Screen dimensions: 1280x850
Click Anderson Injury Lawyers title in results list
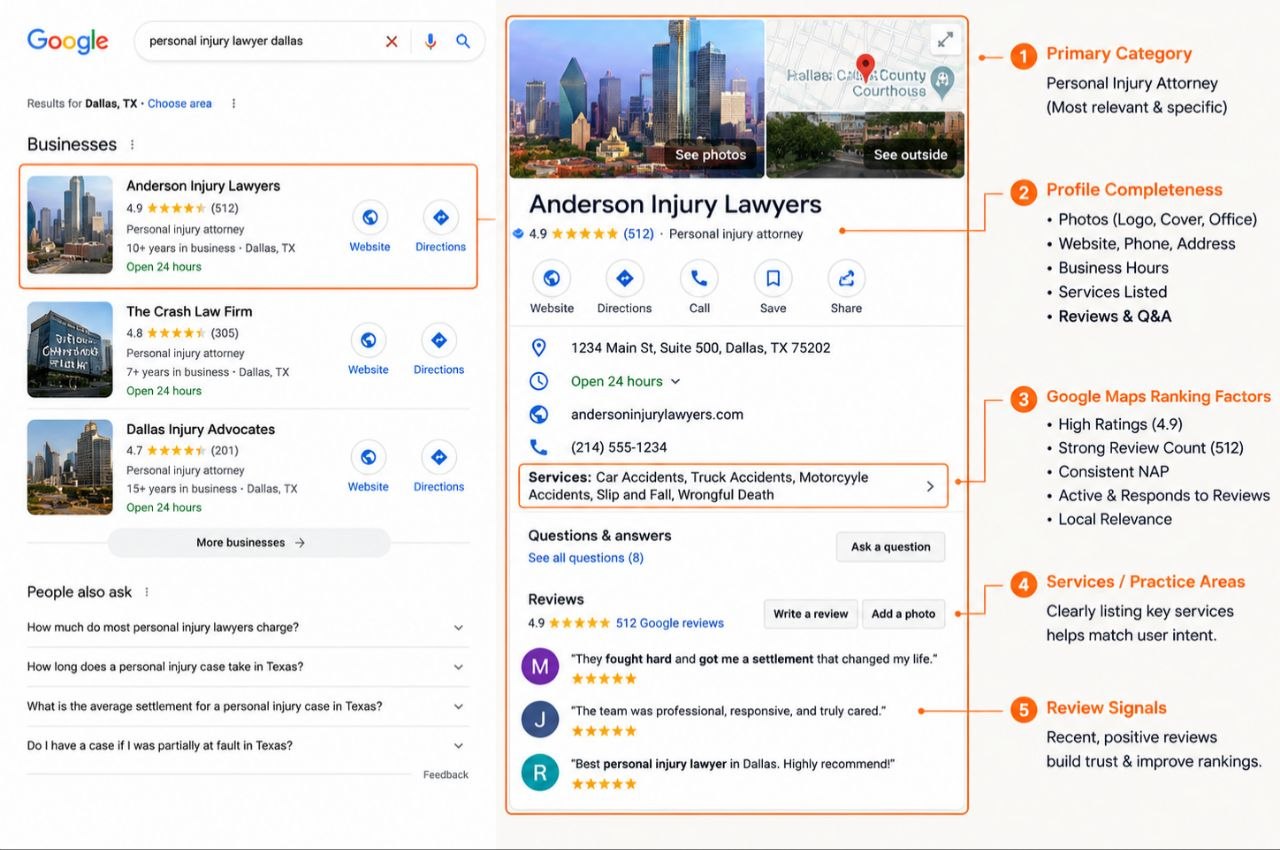pyautogui.click(x=203, y=186)
